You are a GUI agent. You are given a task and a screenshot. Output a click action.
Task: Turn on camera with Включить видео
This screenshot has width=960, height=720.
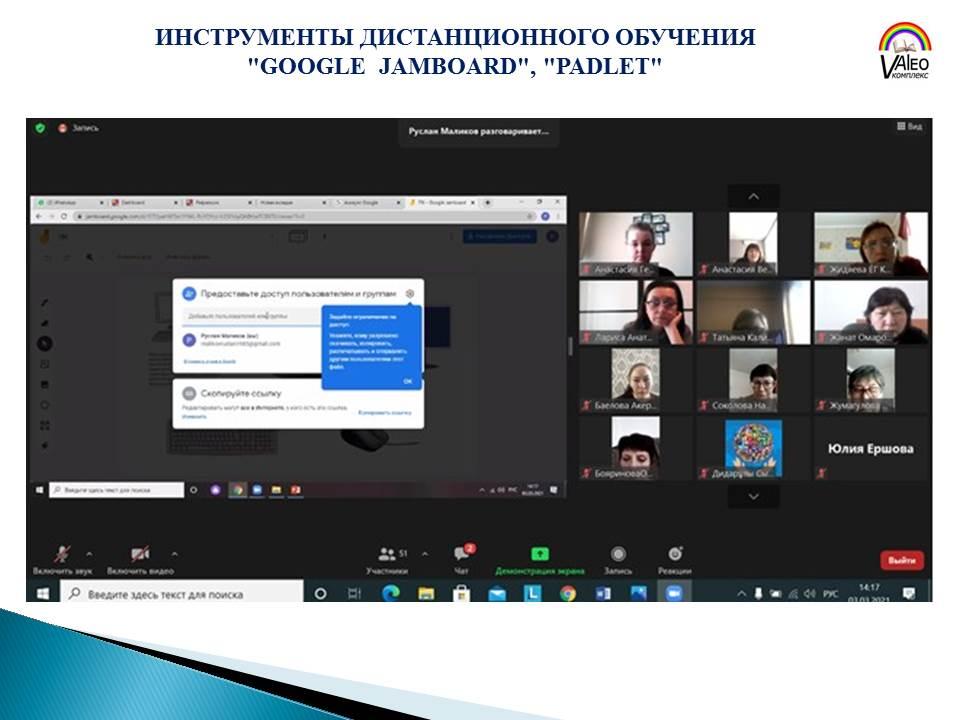140,560
